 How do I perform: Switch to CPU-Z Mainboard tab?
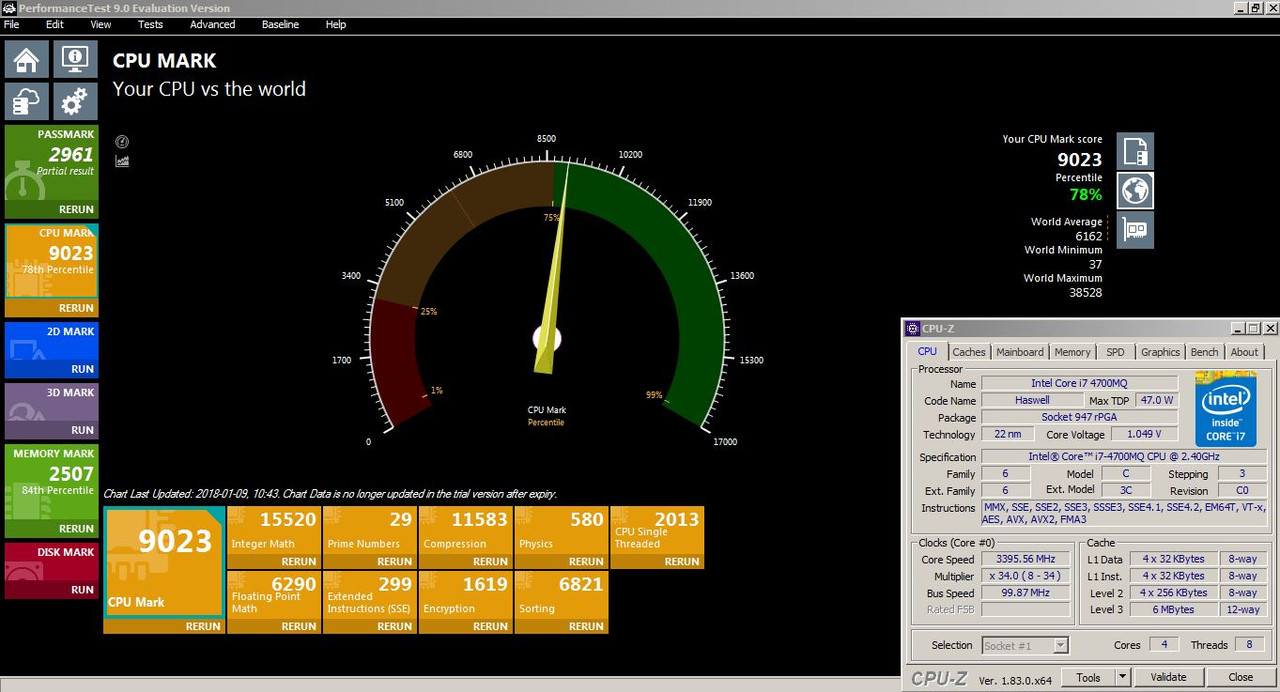click(1020, 352)
